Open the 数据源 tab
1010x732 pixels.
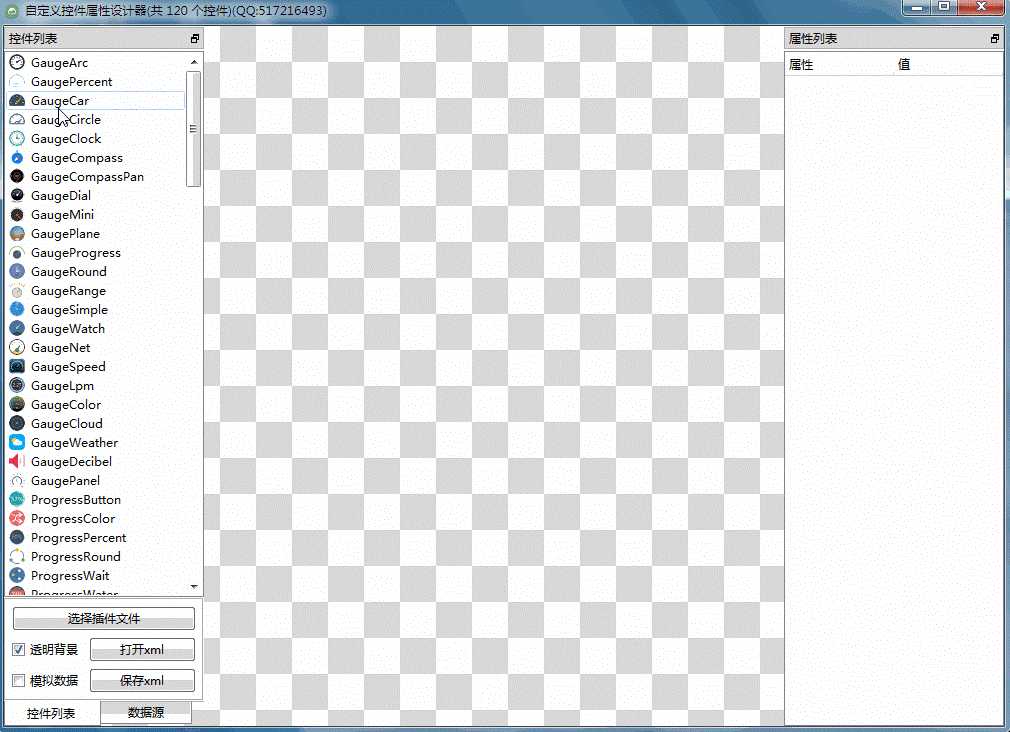[146, 712]
